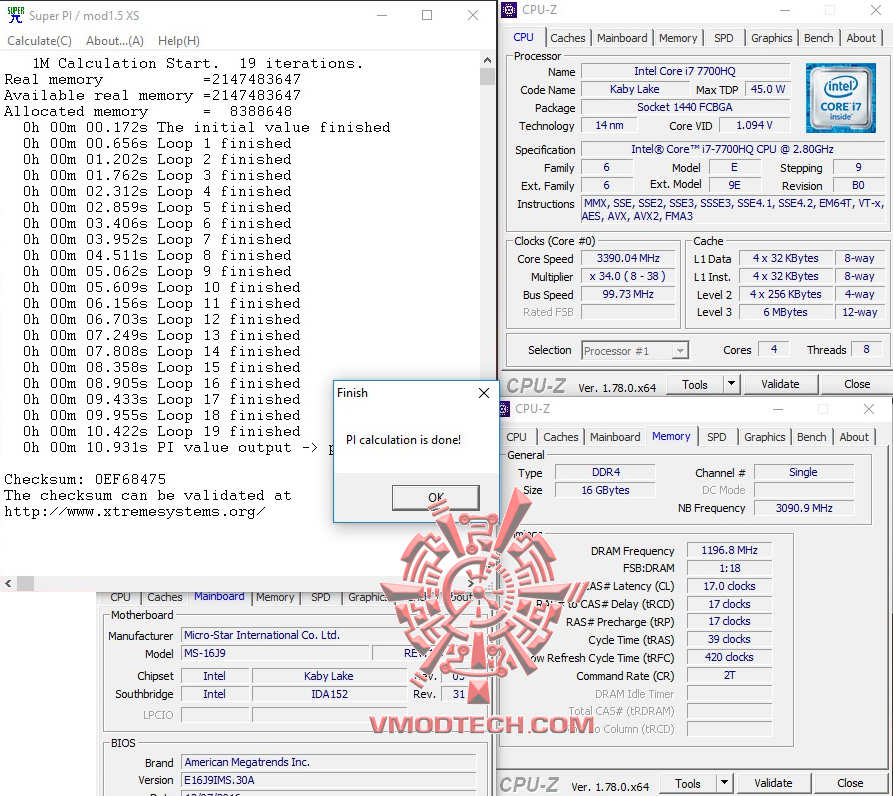Select SPD tab in the Memory CPU-Z window

pyautogui.click(x=716, y=437)
